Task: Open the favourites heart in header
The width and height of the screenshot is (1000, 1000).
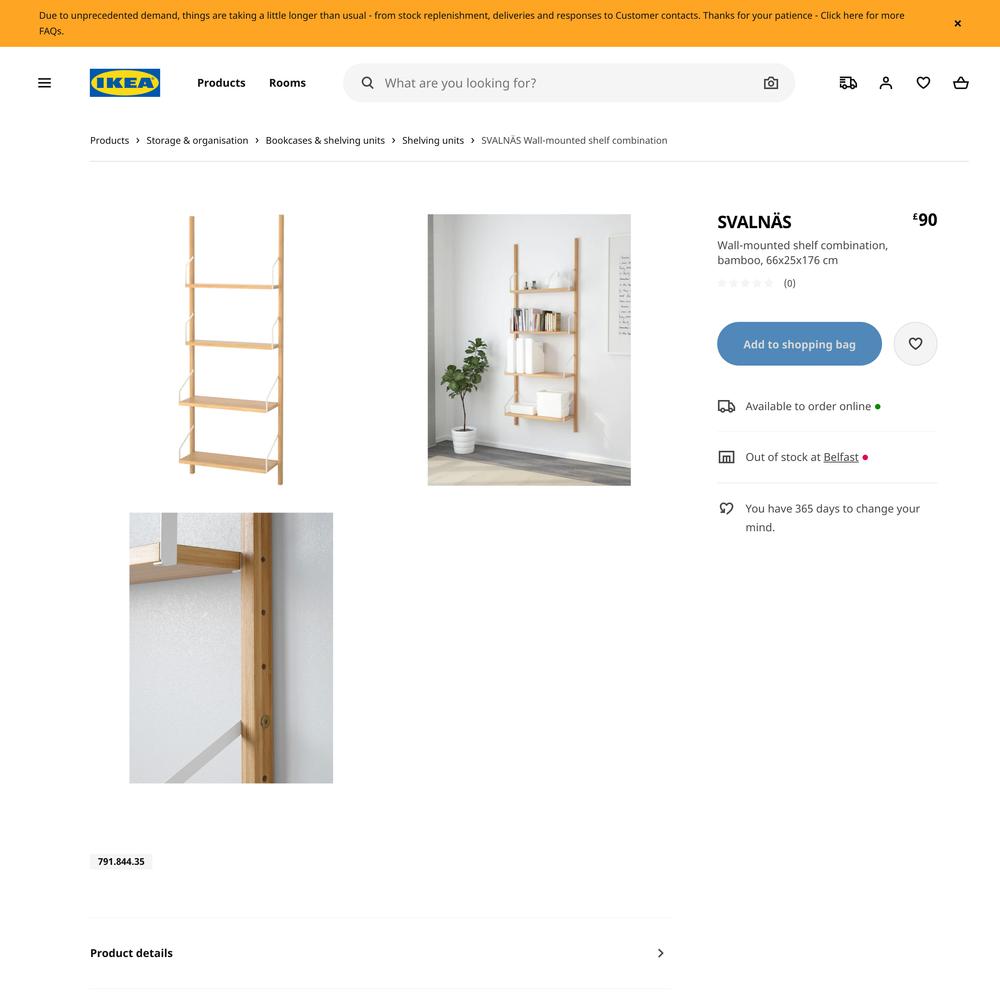Action: click(x=923, y=83)
